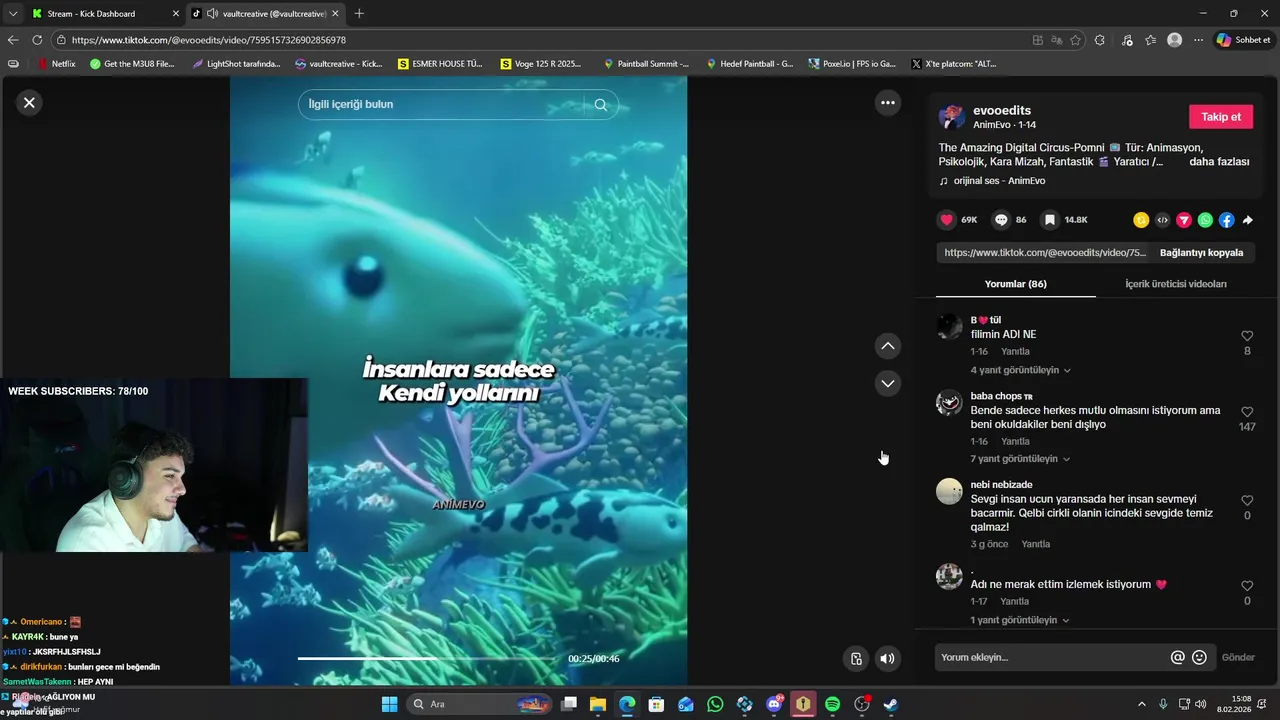Open 'Voge 125 R 2025' bookmark

point(541,63)
